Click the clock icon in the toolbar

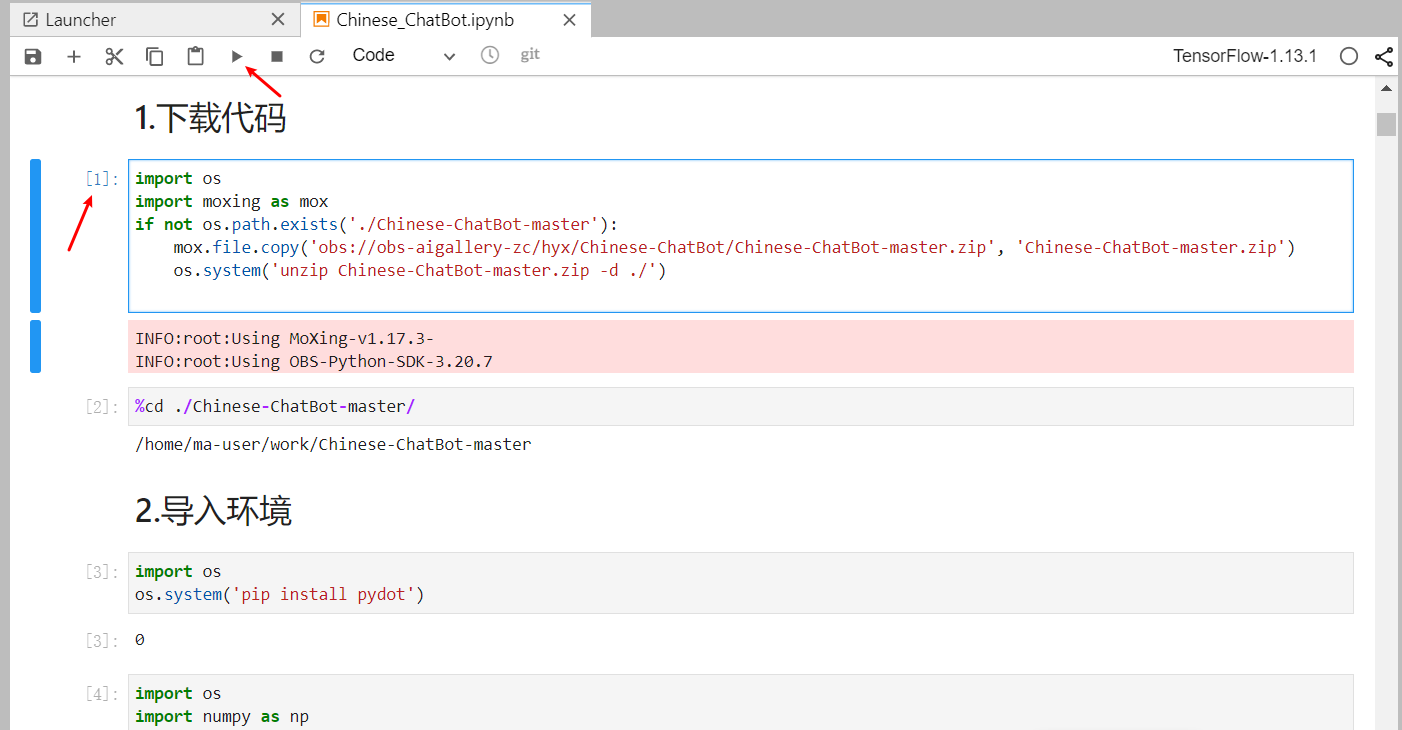pos(490,55)
